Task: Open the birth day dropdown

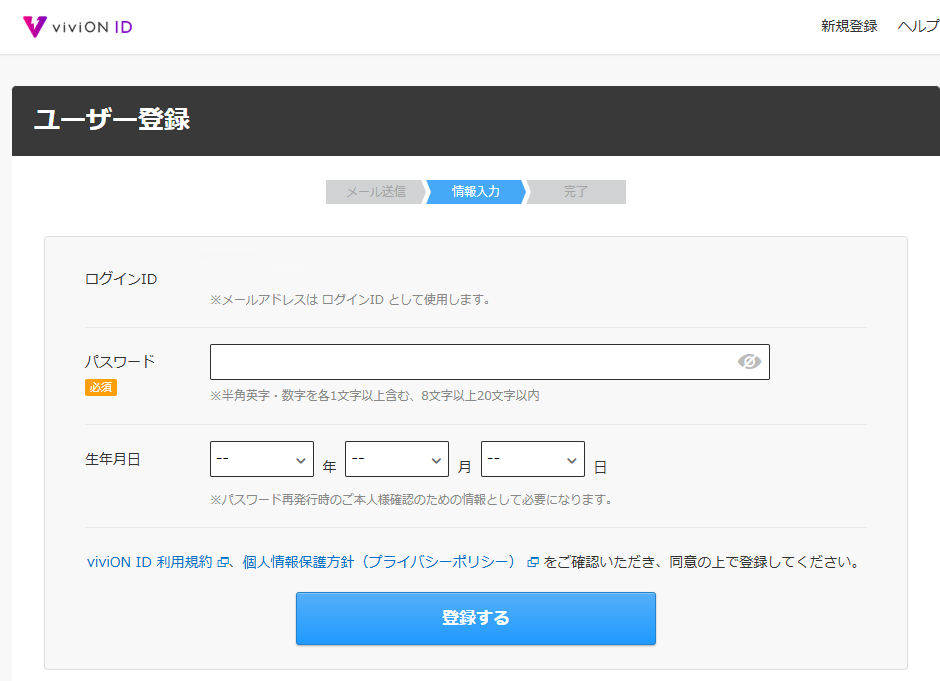Action: [x=533, y=459]
